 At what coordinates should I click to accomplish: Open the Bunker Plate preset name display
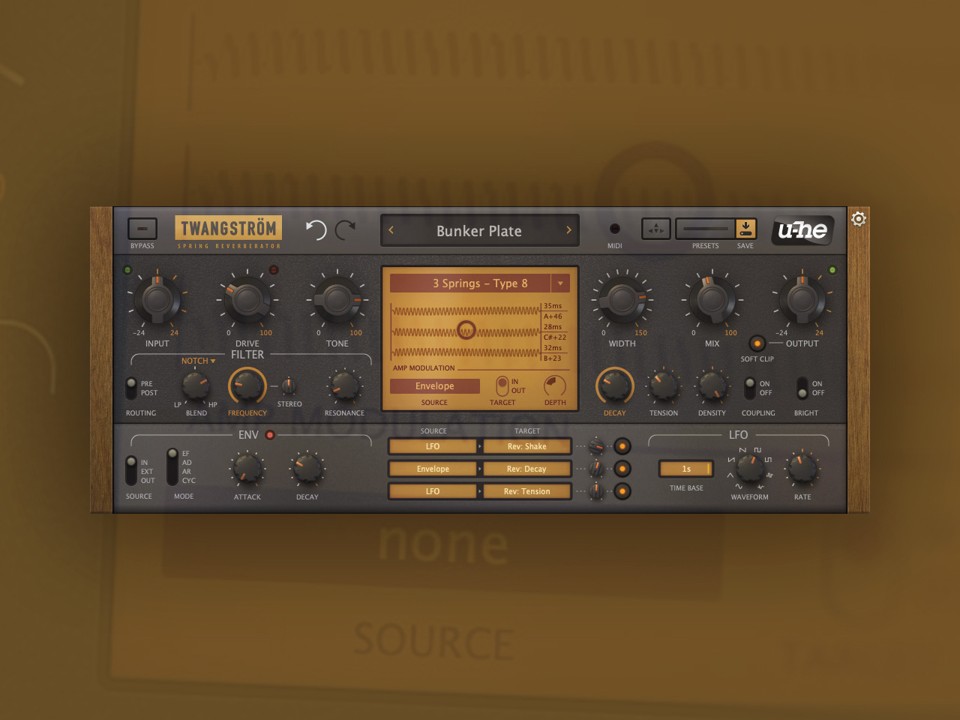pos(479,231)
